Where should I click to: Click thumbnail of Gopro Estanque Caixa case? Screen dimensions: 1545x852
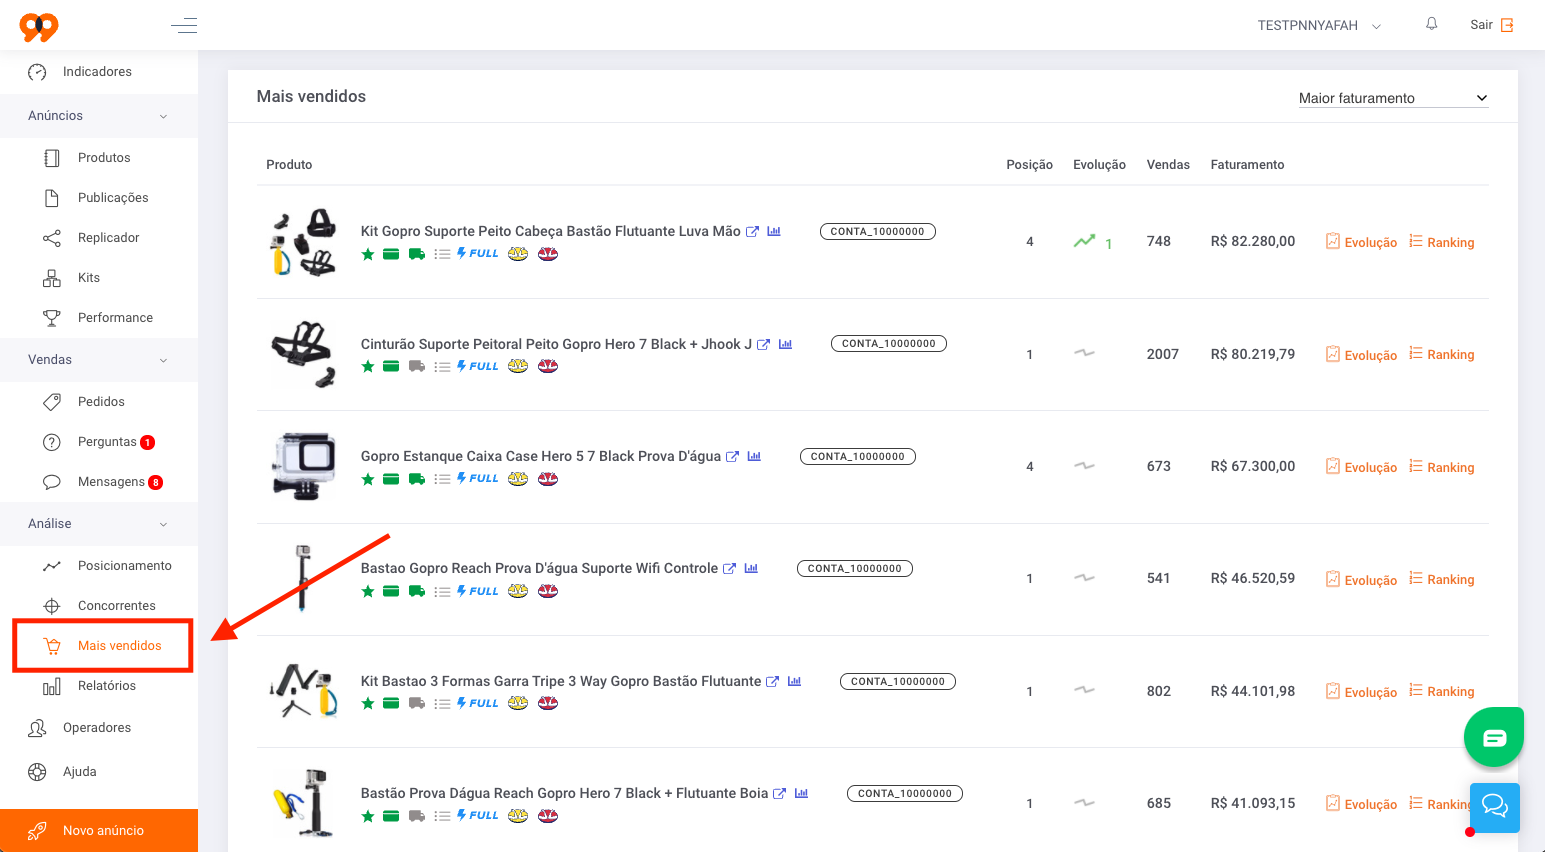click(303, 466)
